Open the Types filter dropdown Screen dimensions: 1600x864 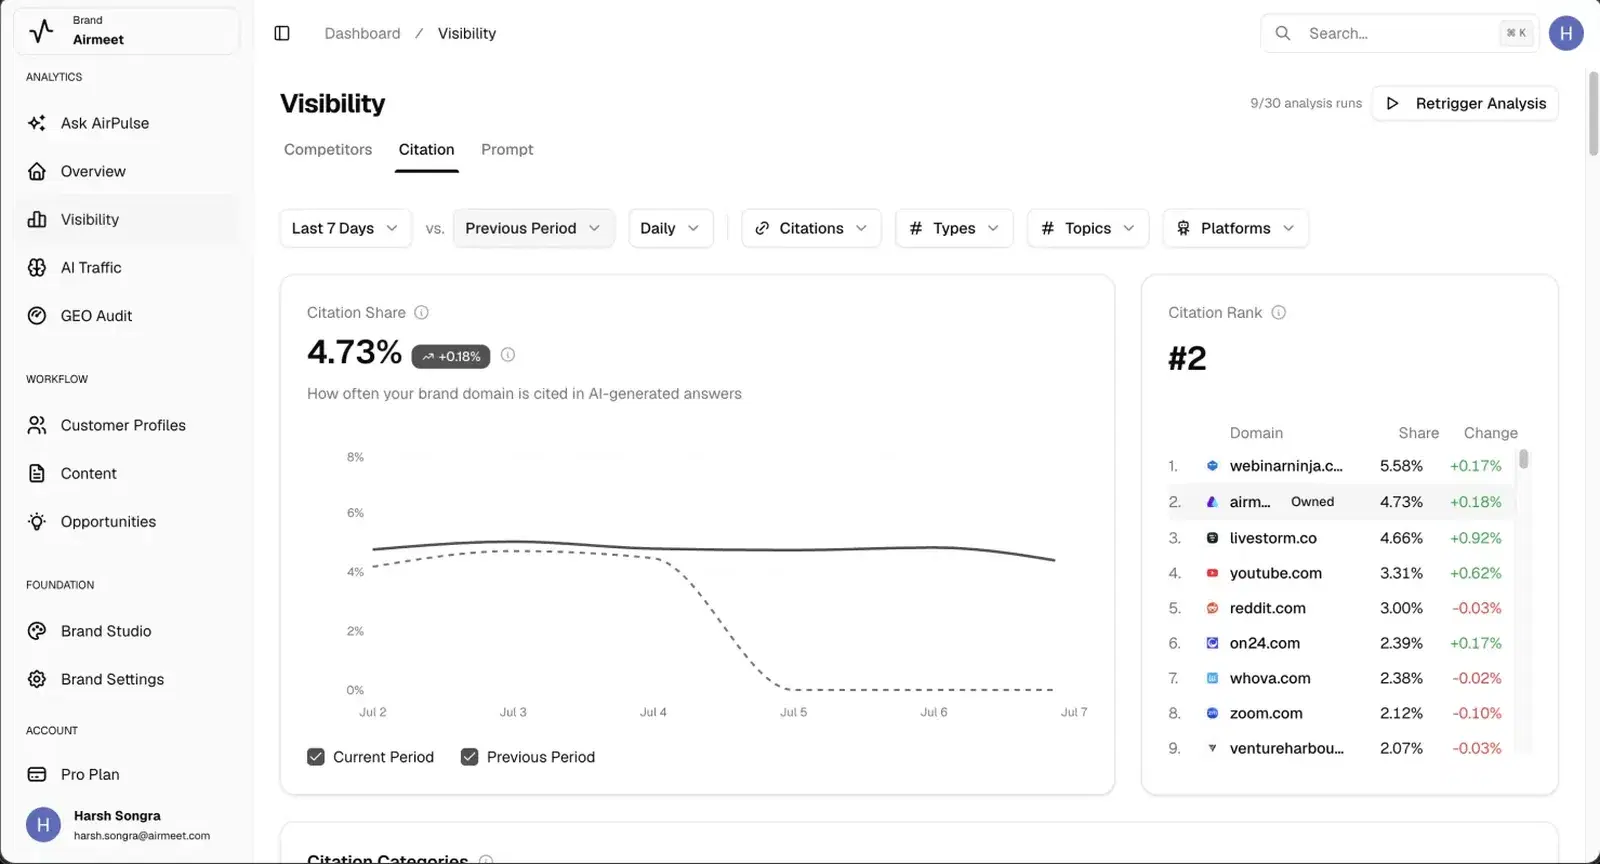tap(954, 228)
